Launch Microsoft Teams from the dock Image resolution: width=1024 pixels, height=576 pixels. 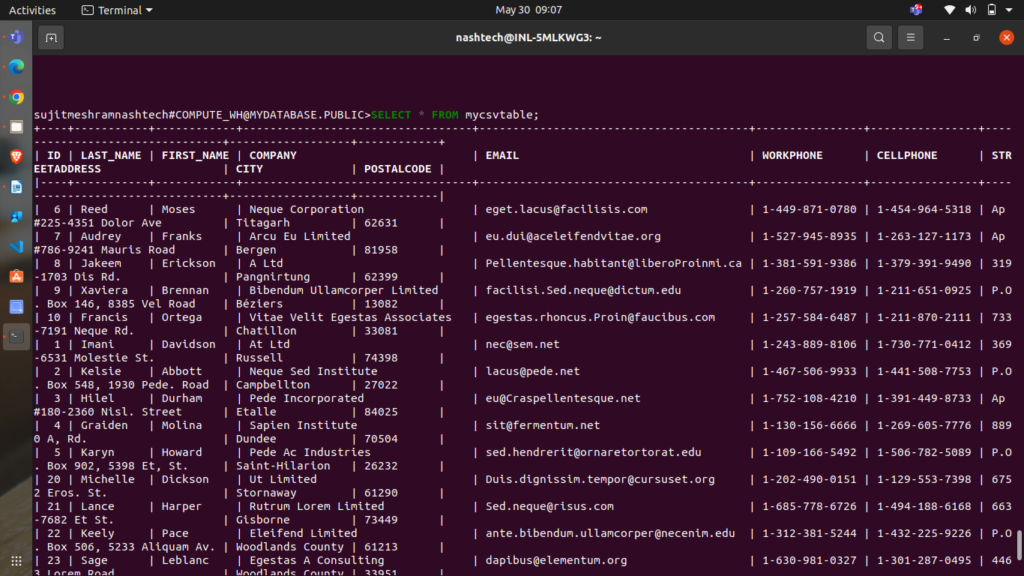tap(16, 38)
